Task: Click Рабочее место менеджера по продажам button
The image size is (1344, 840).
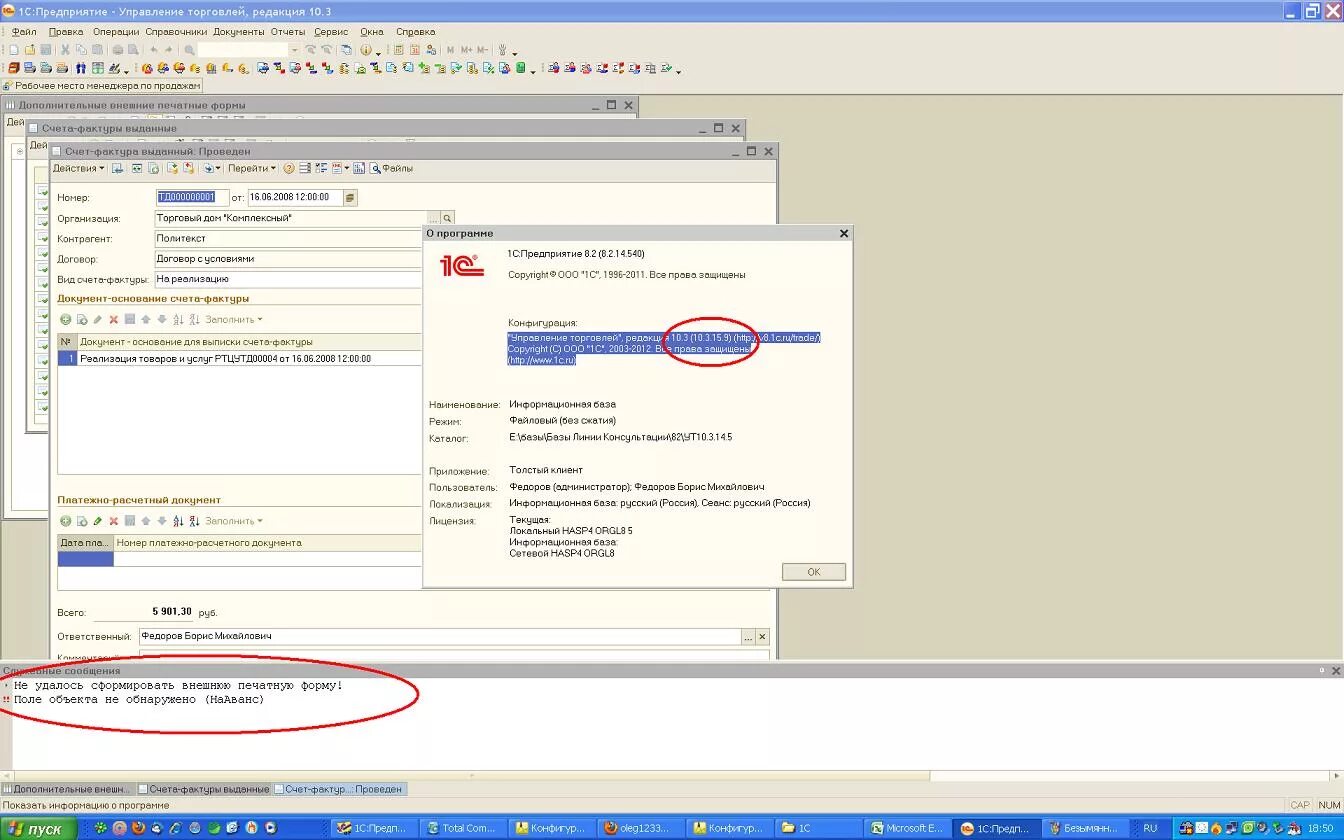Action: [101, 86]
